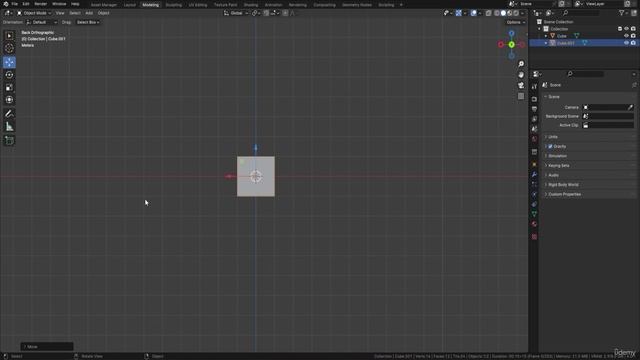640x360 pixels.
Task: Open the Output properties tab
Action: 534,109
